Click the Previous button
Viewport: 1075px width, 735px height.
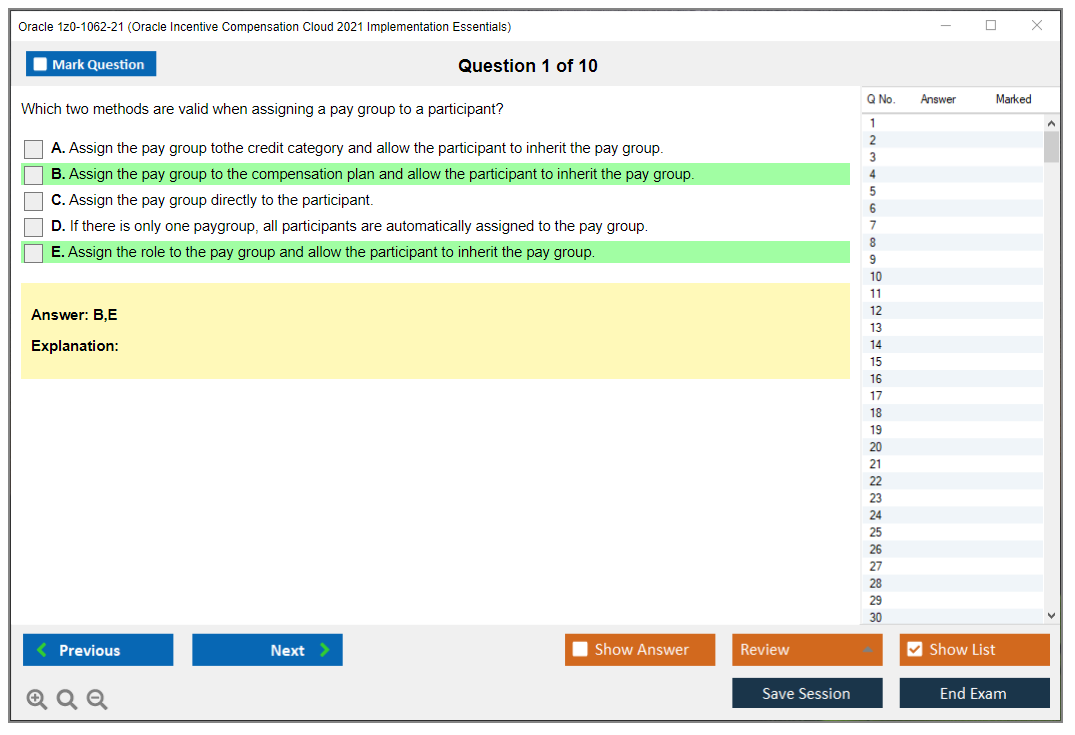click(x=97, y=650)
